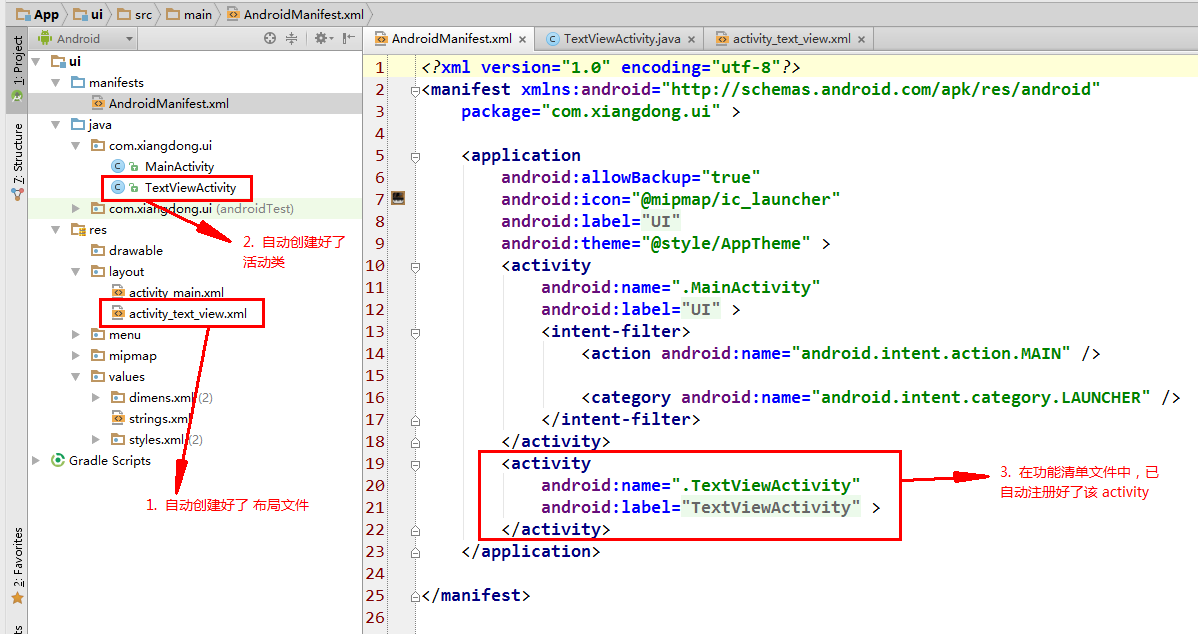Click the Gradle Scripts icon
This screenshot has width=1198, height=634.
[57, 460]
